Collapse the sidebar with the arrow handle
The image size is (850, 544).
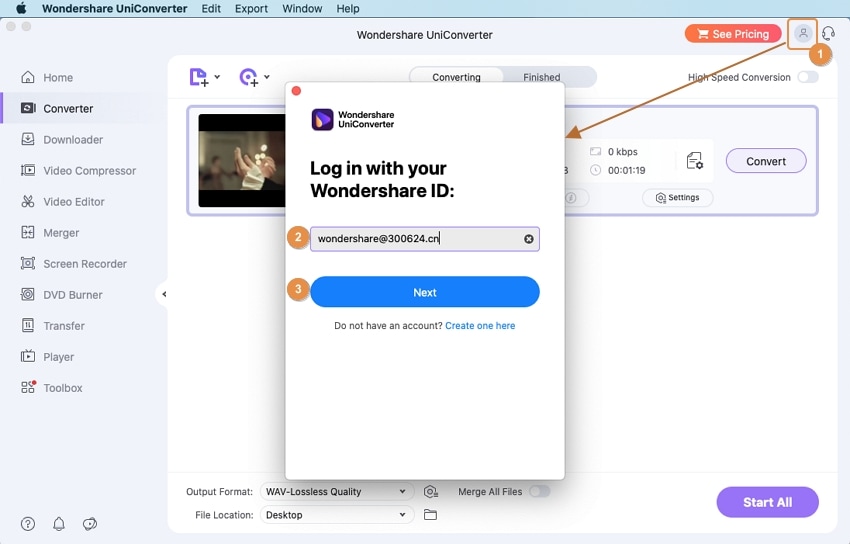164,294
